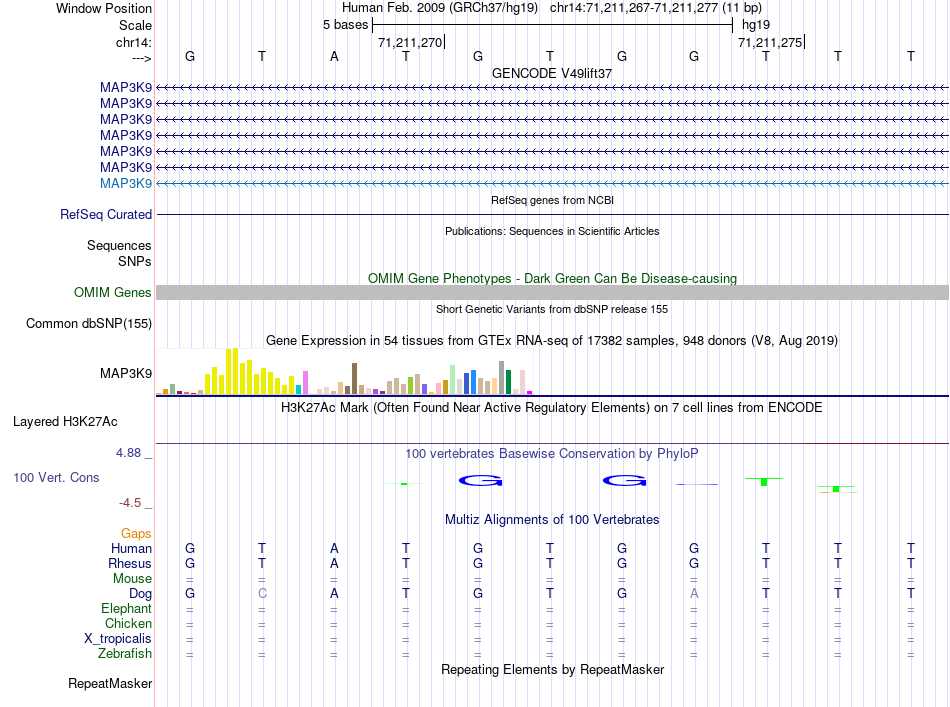Click the faded 'C' base in the Dog row
Viewport: 950px width, 707px height.
(x=262, y=594)
